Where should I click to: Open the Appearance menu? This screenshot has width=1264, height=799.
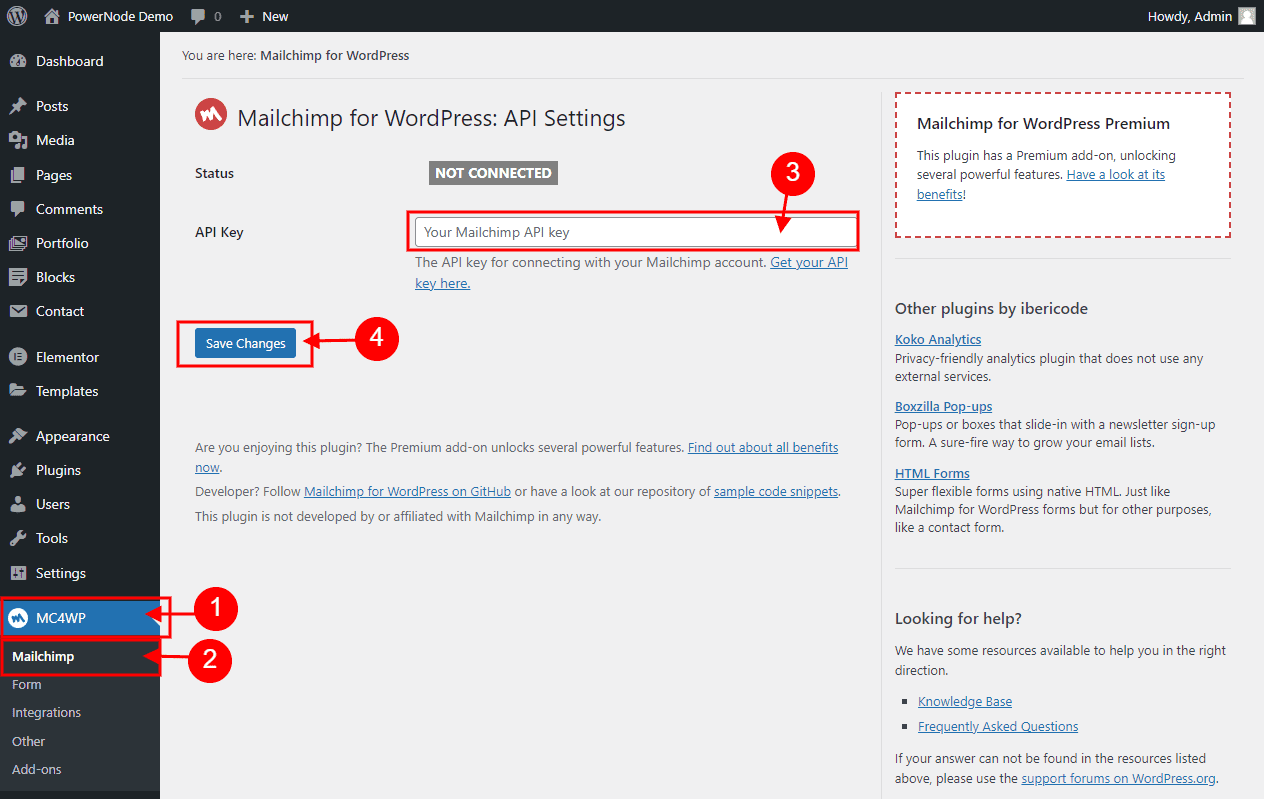click(x=72, y=436)
